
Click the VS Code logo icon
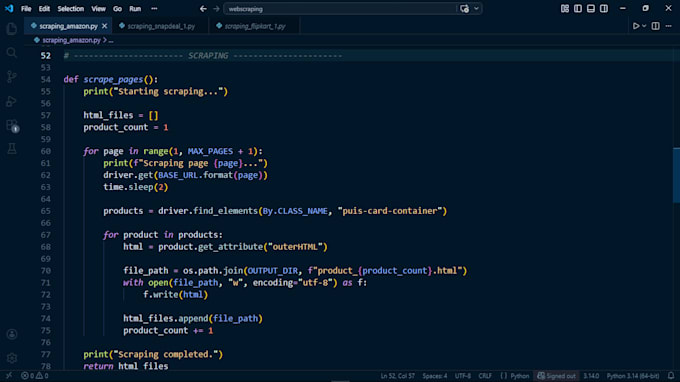(x=9, y=8)
